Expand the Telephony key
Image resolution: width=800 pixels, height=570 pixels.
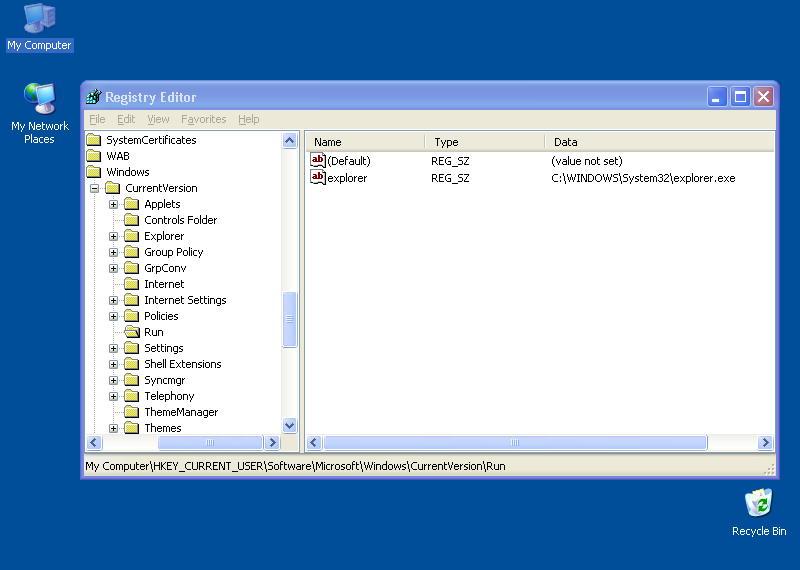(113, 396)
